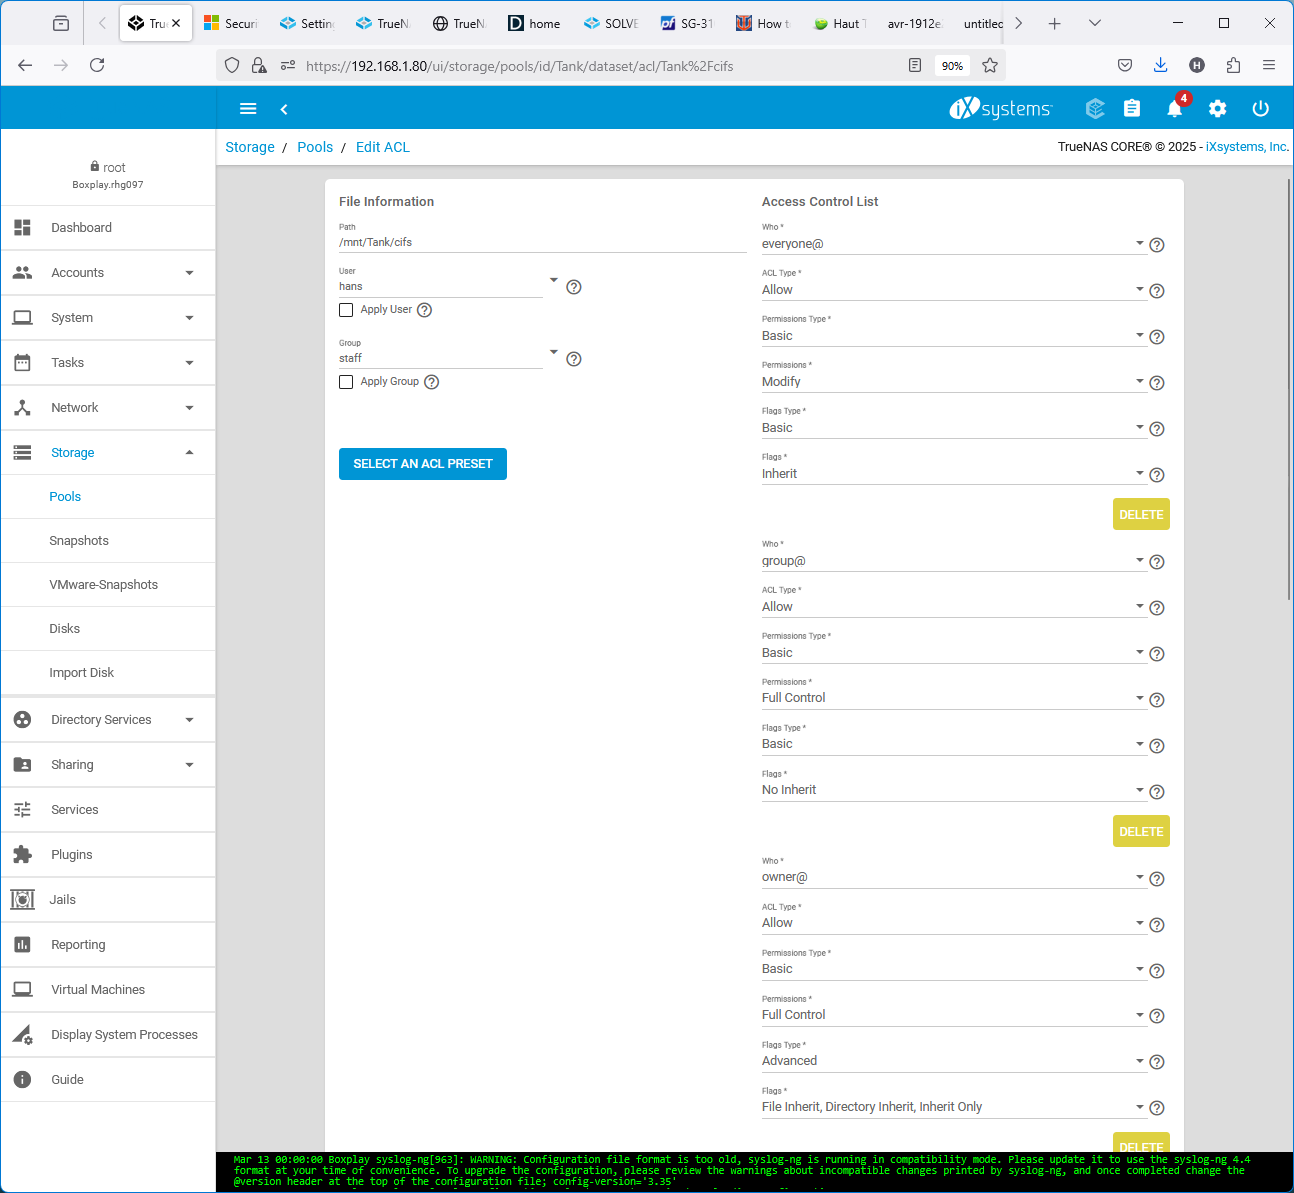The image size is (1294, 1193).
Task: Open the TrueCommand status icon
Action: click(1095, 108)
